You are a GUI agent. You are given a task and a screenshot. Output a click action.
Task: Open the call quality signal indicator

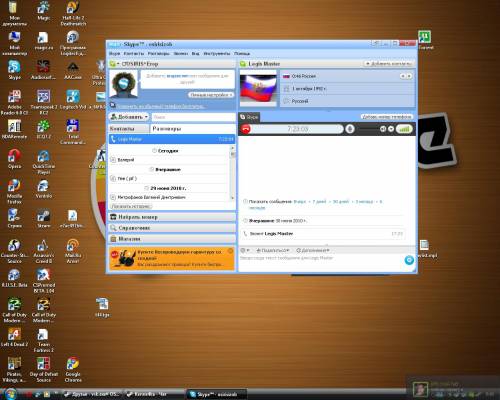(404, 129)
